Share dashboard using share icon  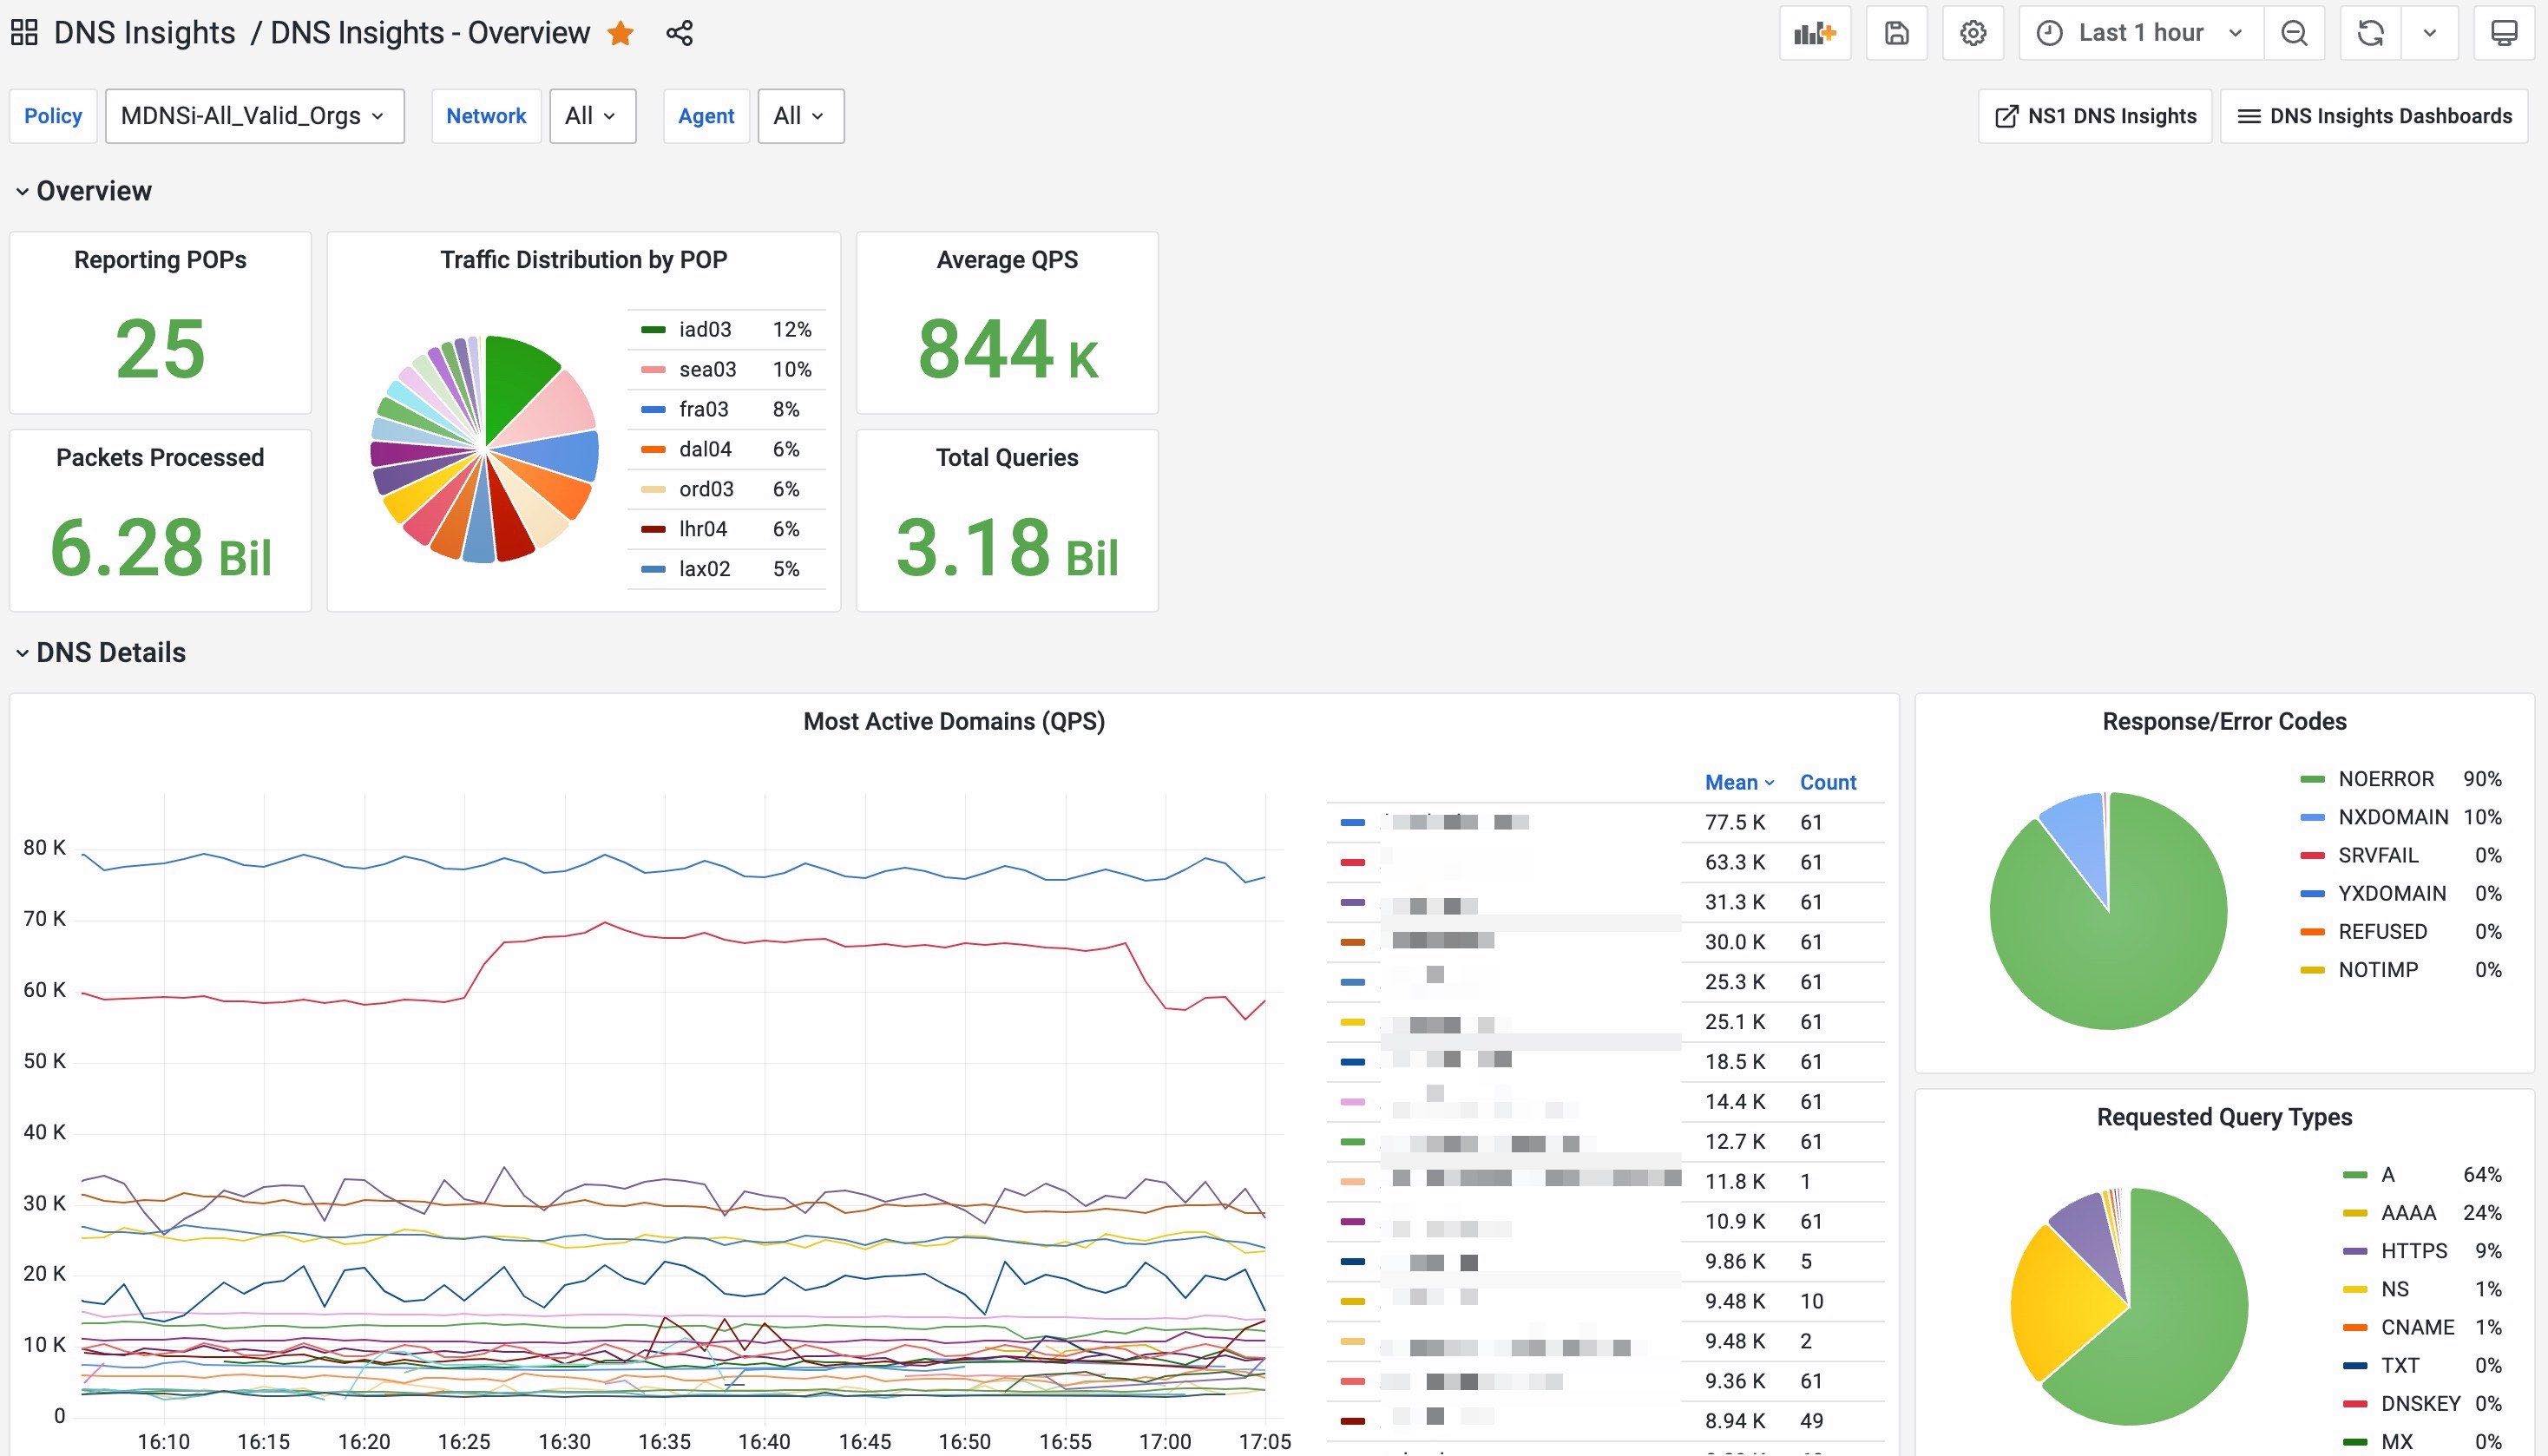click(679, 33)
